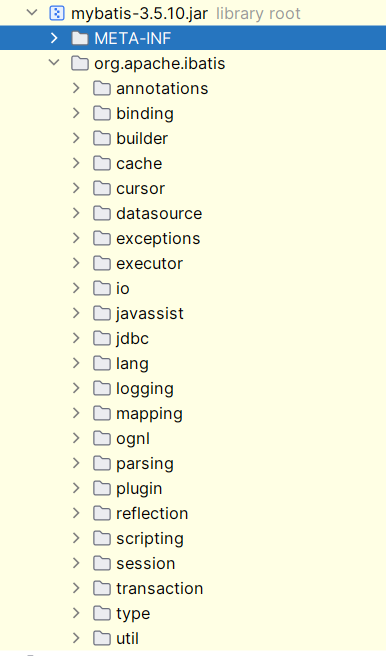Expand the transaction package arrow
The image size is (386, 656).
[x=76, y=588]
